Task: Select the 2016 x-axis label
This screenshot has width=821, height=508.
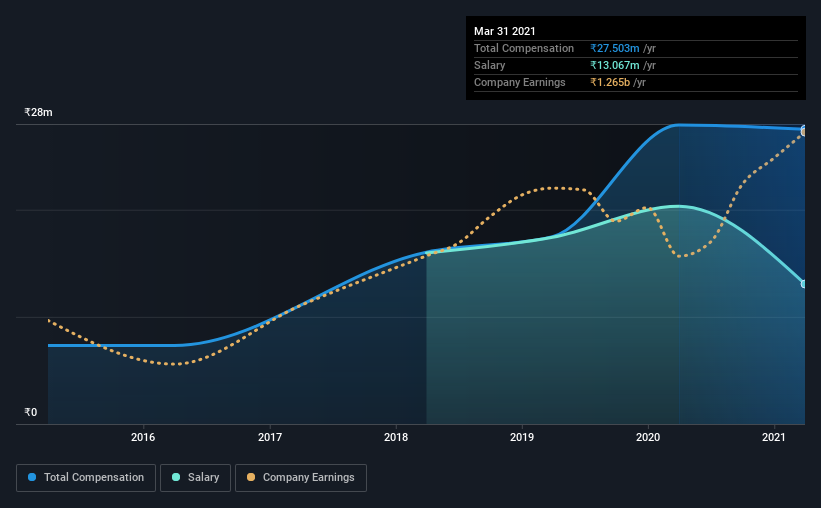Action: [x=143, y=437]
